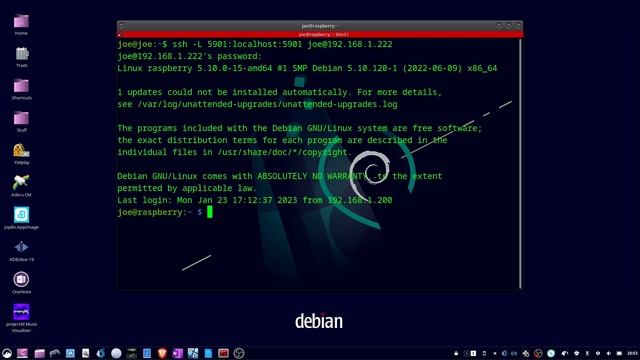Launch OneNote desktop shortcut
Screen dimensions: 640x360
click(x=21, y=280)
